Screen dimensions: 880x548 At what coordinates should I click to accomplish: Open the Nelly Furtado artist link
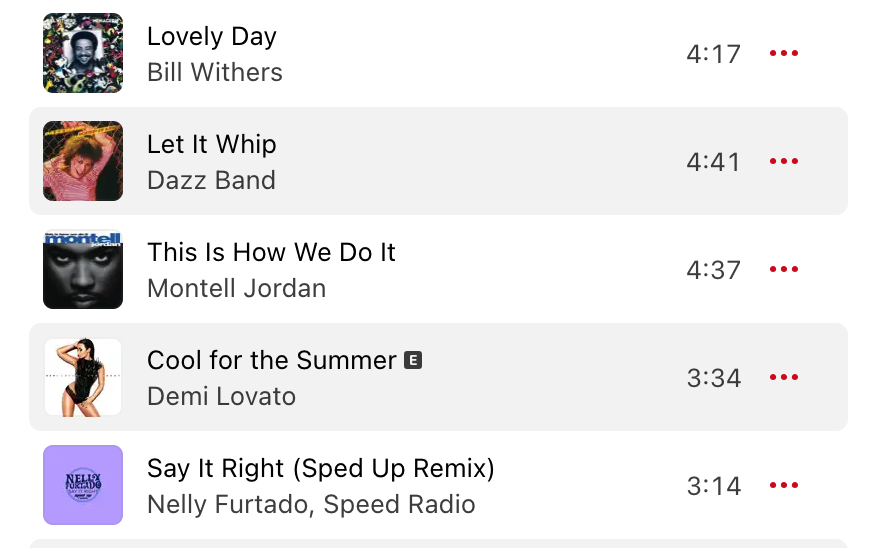(226, 505)
